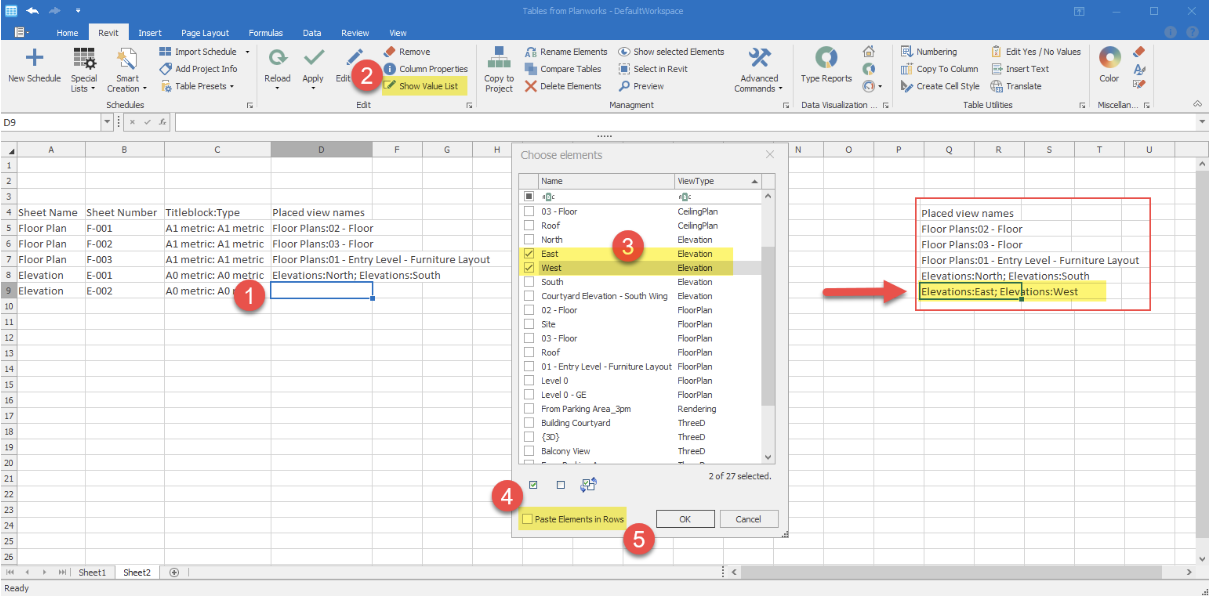Image resolution: width=1214 pixels, height=598 pixels.
Task: Open the quick access toolbar customize arrow
Action: click(x=78, y=11)
